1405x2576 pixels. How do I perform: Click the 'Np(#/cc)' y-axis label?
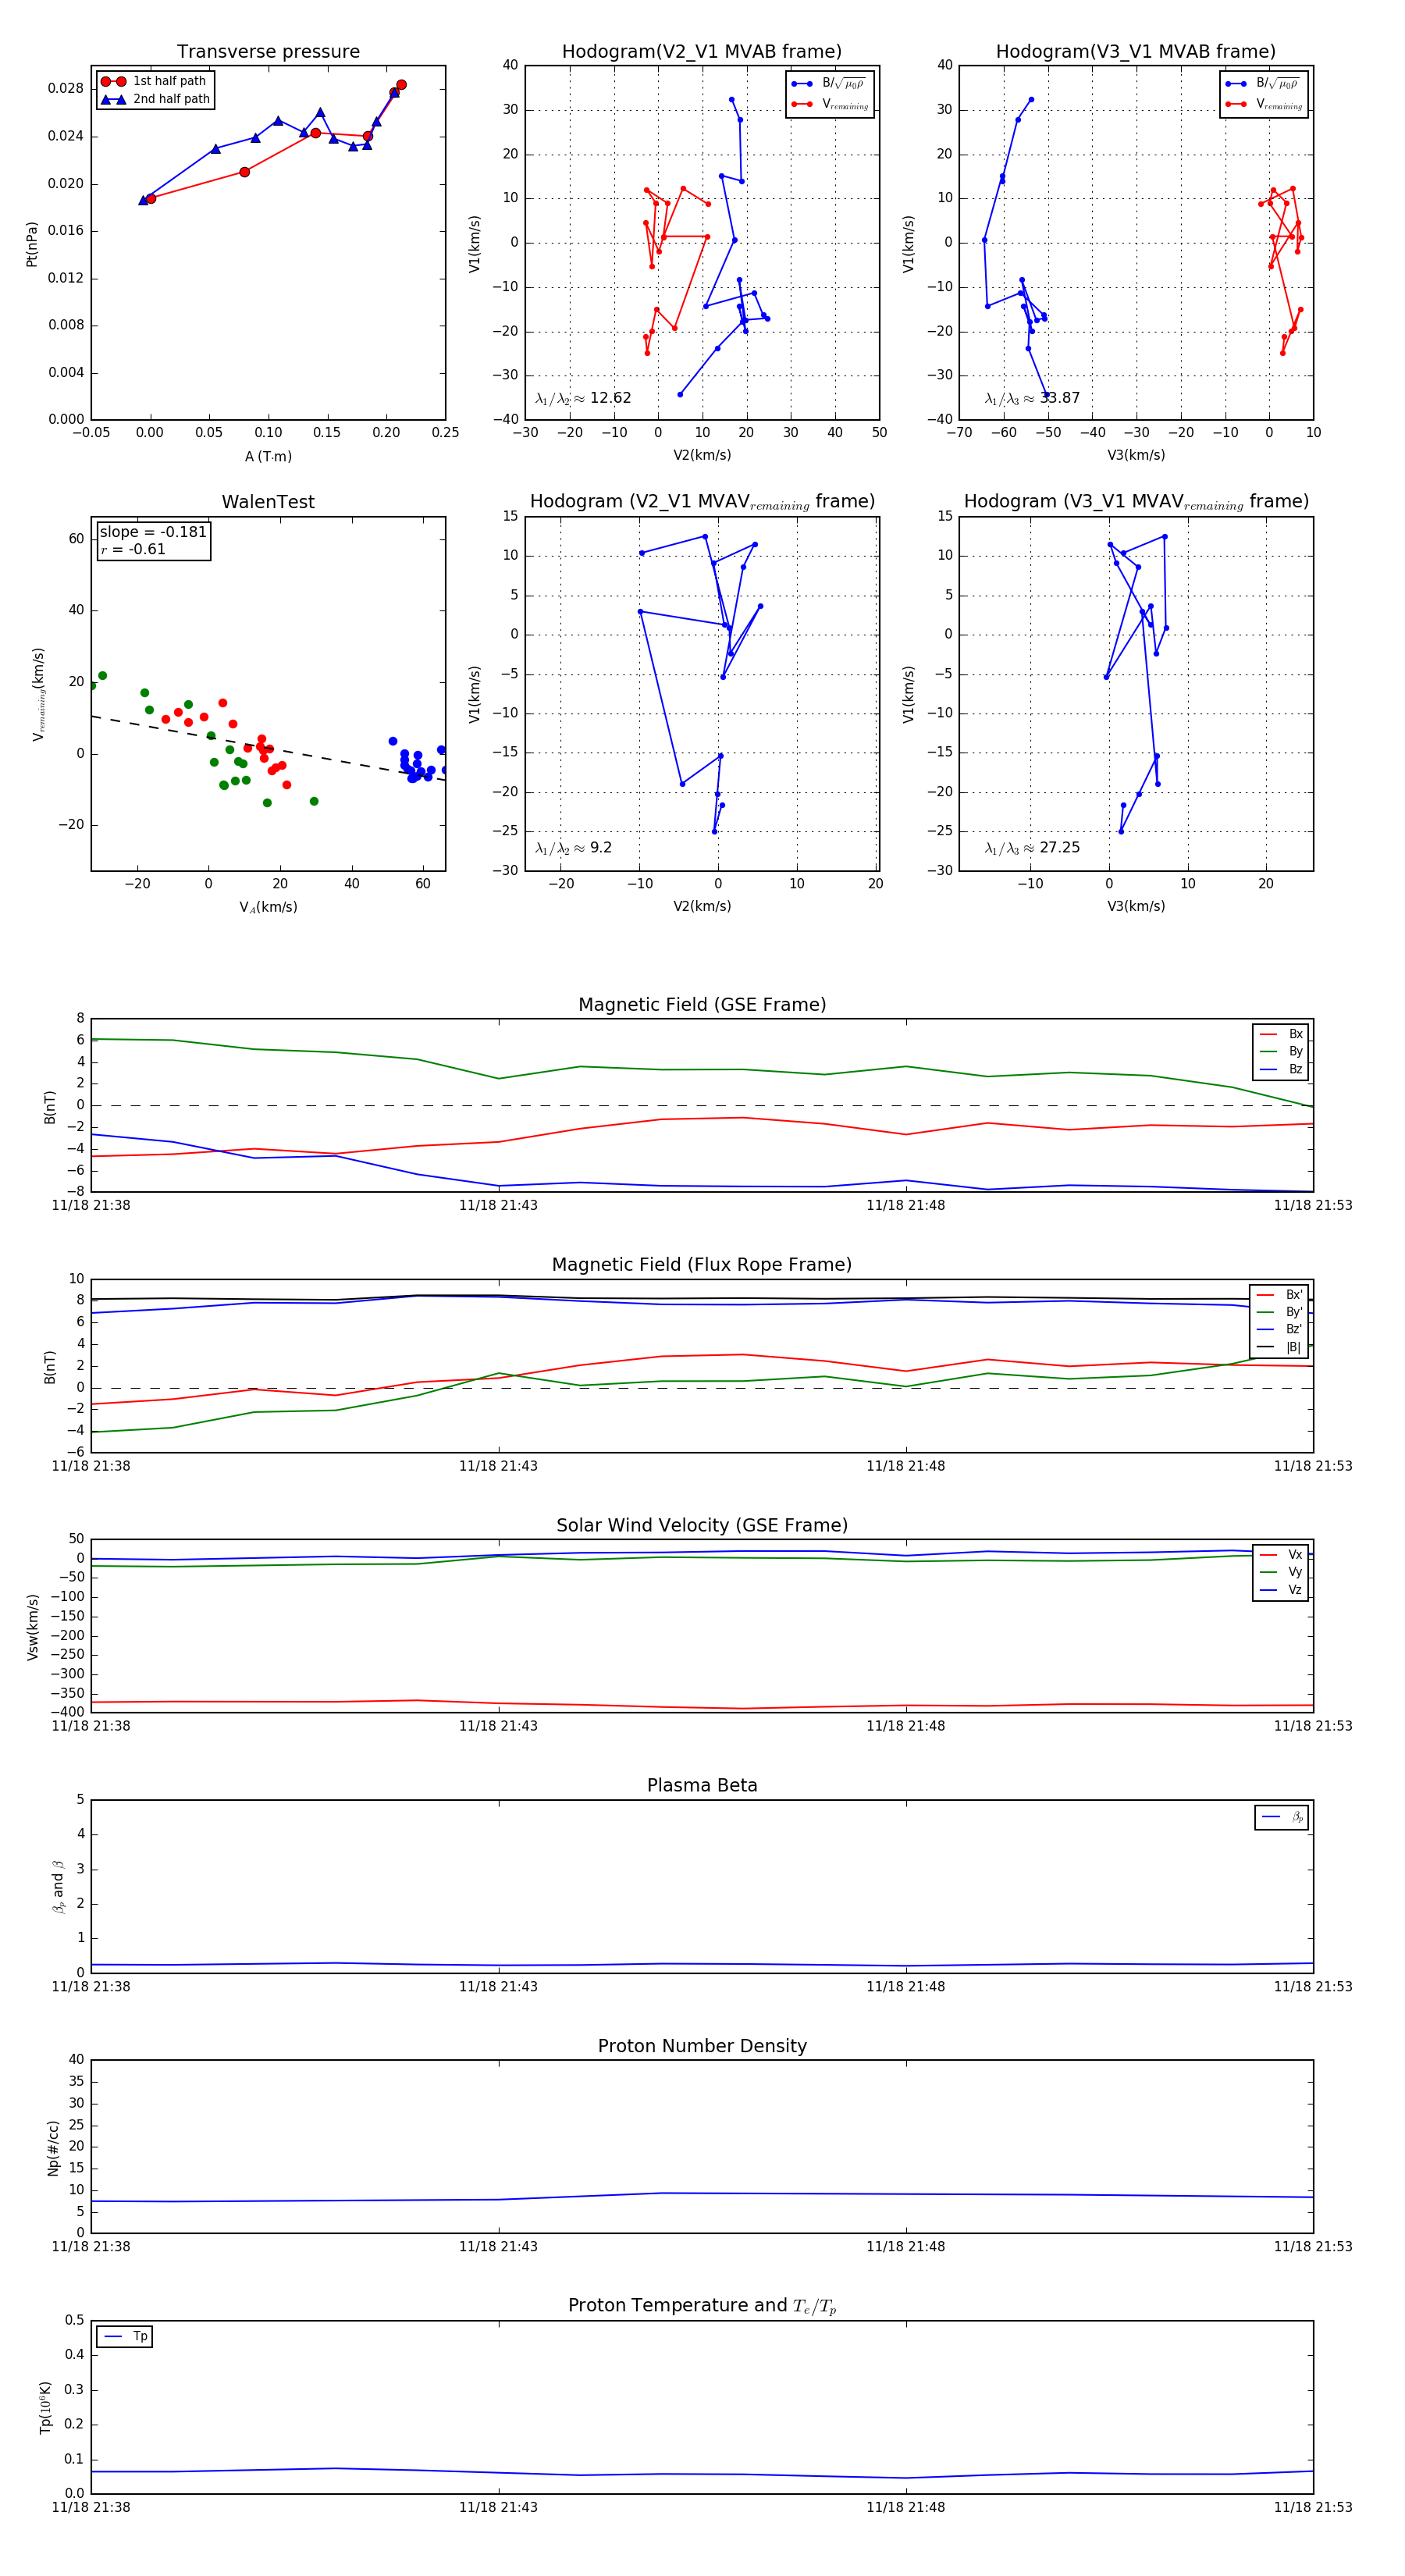pyautogui.click(x=53, y=2147)
